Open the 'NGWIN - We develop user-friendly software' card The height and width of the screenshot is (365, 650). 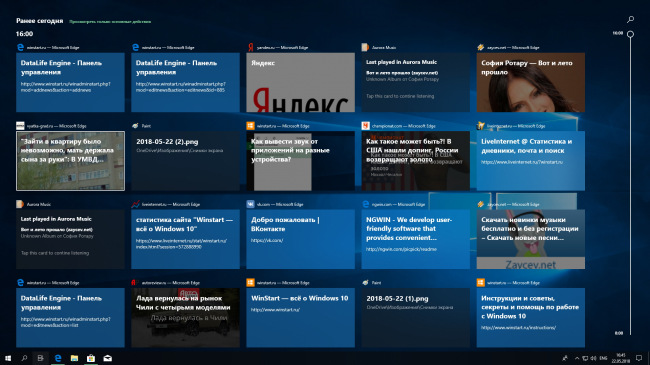pos(415,239)
